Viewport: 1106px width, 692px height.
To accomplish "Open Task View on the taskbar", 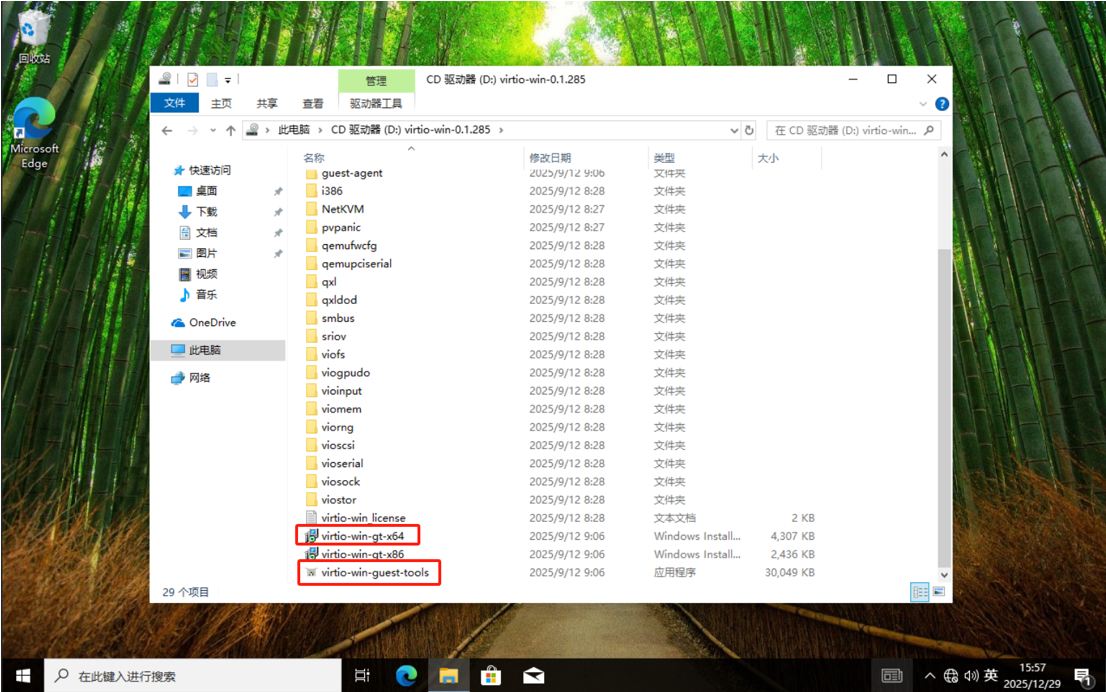I will pos(363,676).
